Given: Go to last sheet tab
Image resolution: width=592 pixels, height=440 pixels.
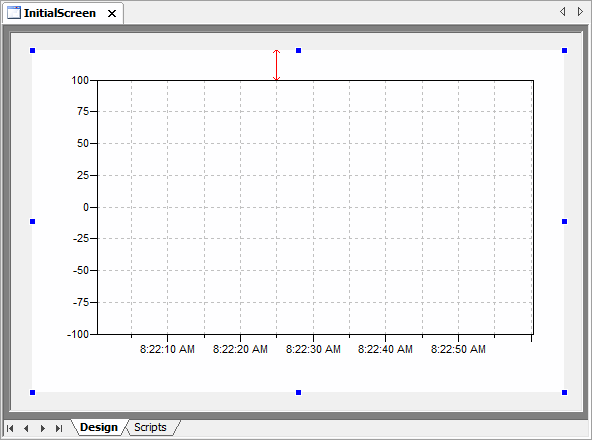Looking at the screenshot, I should point(59,428).
